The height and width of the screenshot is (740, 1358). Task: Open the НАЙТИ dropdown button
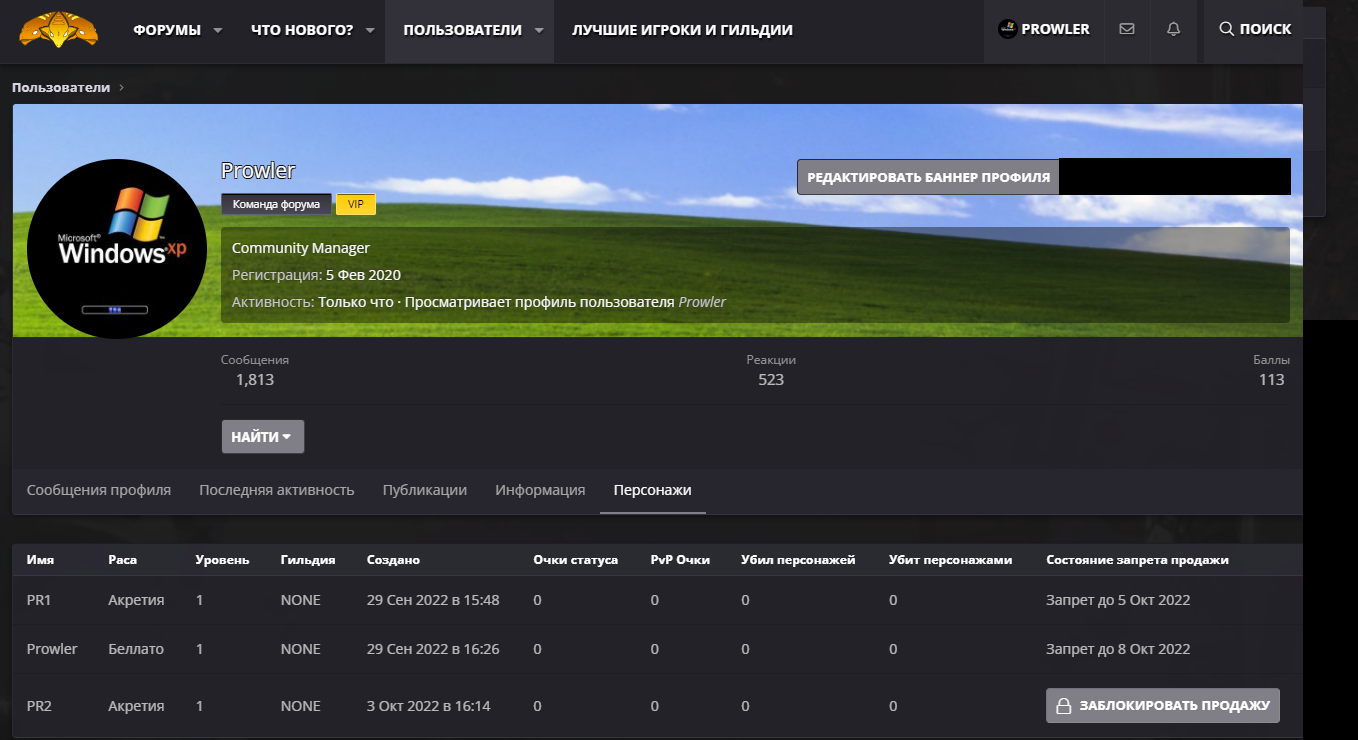click(x=262, y=437)
